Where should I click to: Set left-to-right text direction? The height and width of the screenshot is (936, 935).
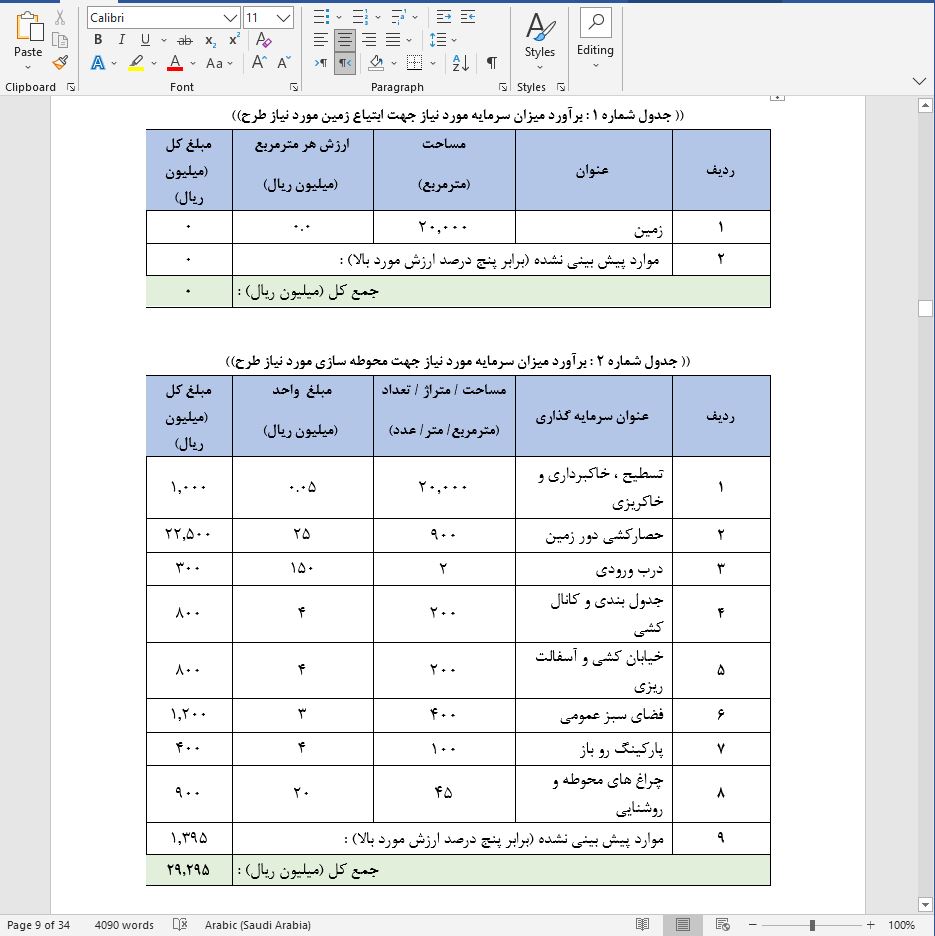click(x=321, y=63)
